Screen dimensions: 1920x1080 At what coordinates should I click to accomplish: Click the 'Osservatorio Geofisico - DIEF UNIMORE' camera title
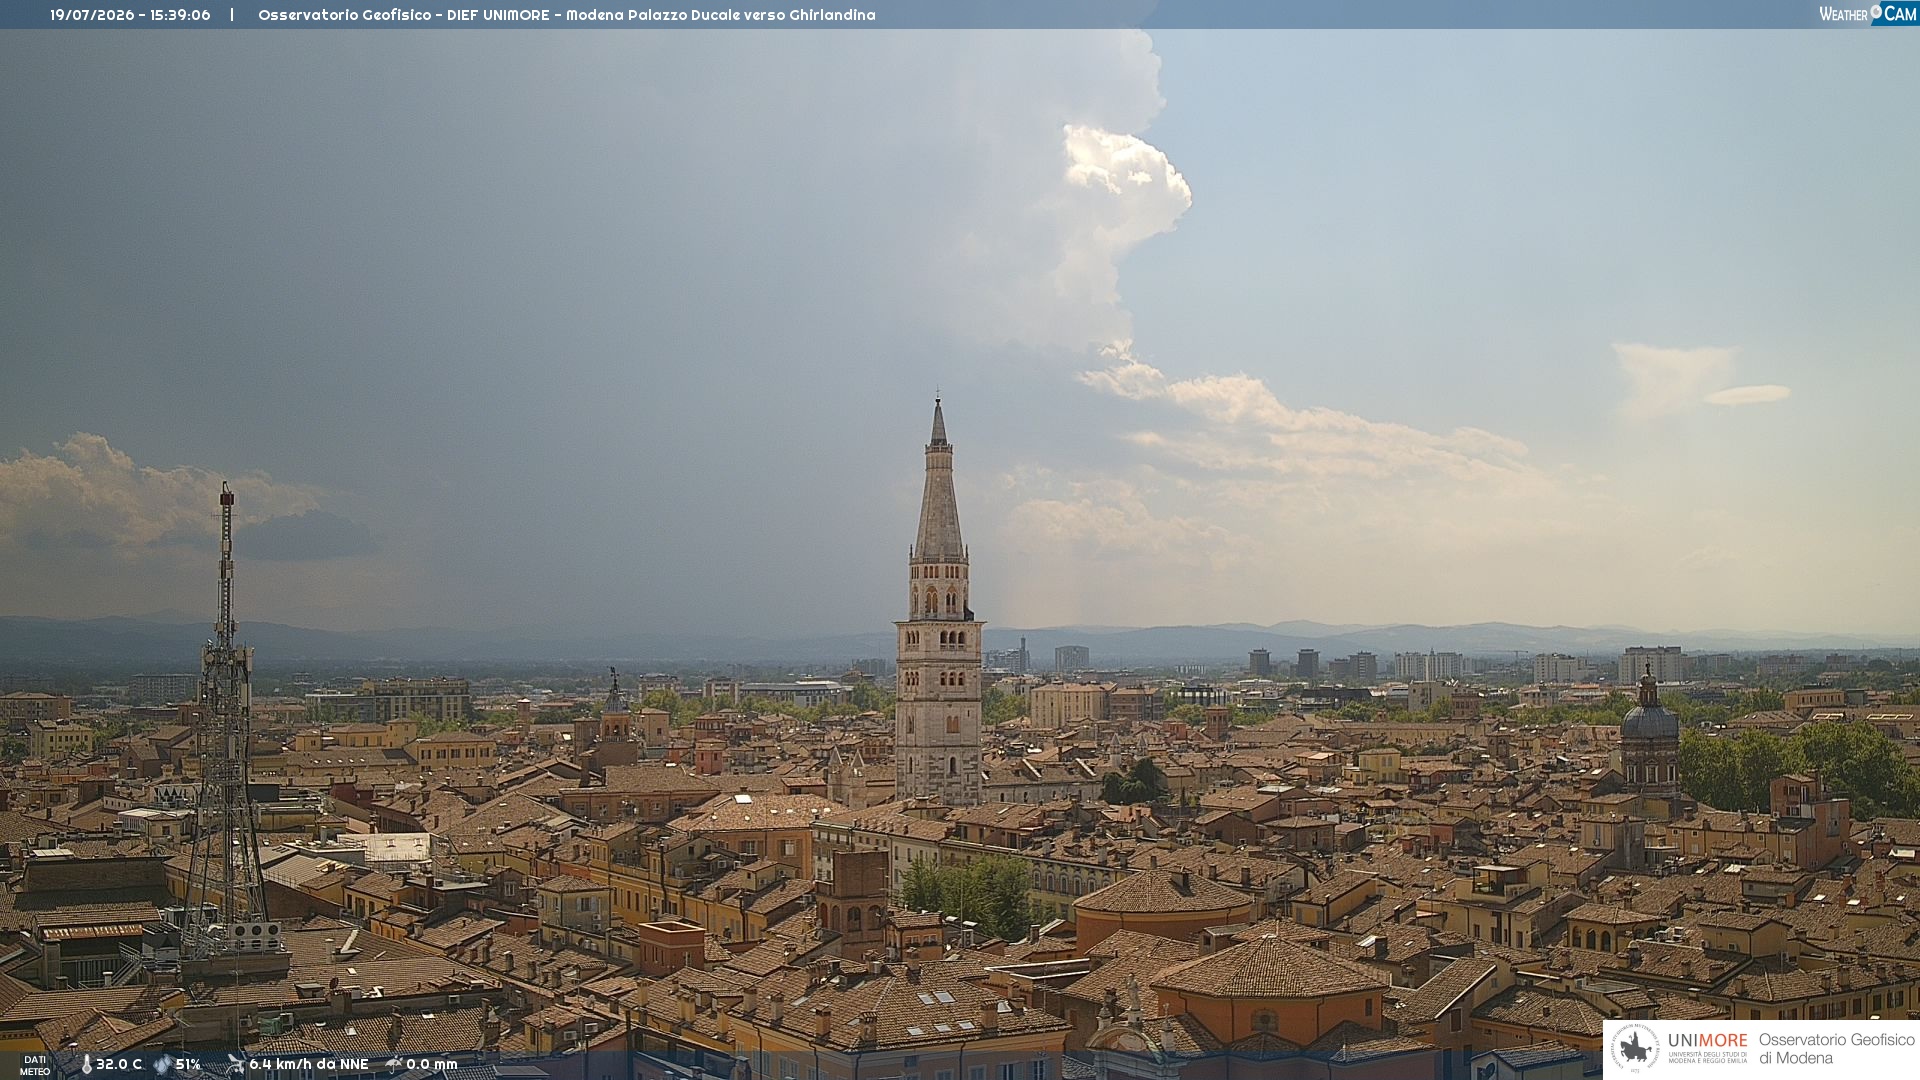tap(404, 15)
